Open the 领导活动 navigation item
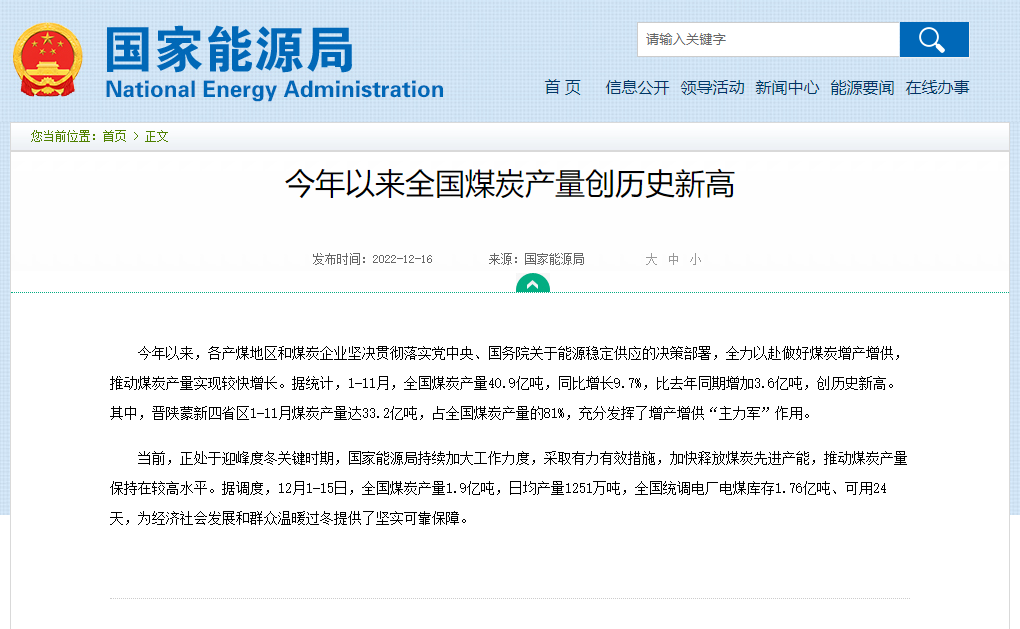1020x629 pixels. click(x=712, y=87)
